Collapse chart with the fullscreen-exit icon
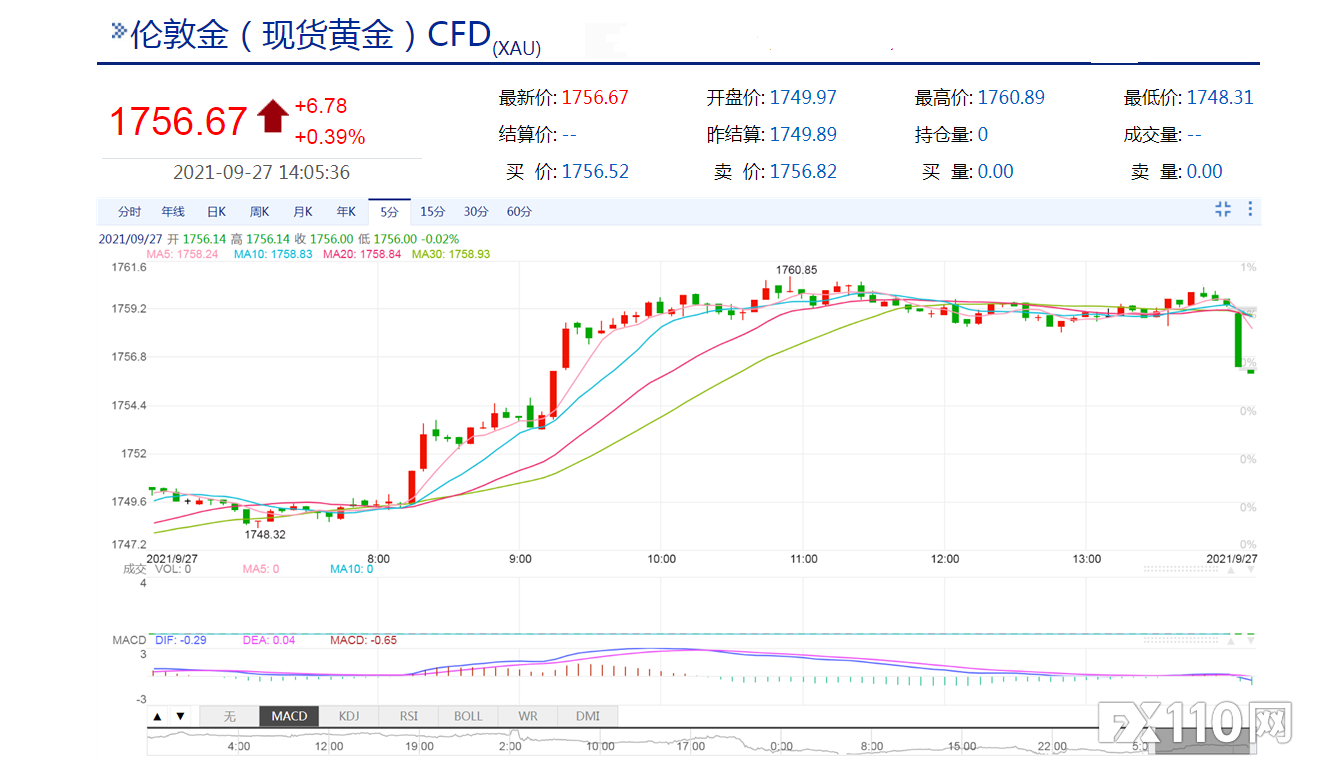1324x768 pixels. click(1222, 209)
